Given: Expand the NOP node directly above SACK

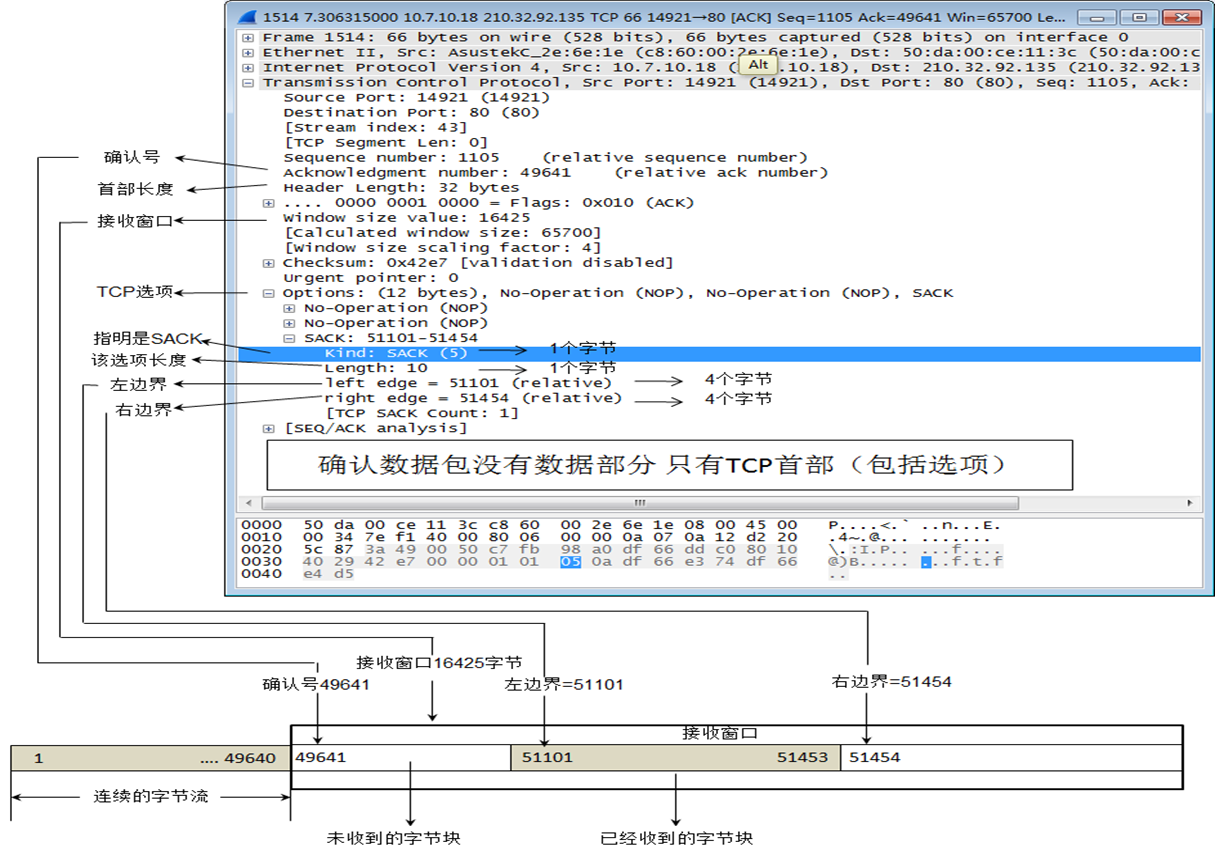Looking at the screenshot, I should coord(289,323).
